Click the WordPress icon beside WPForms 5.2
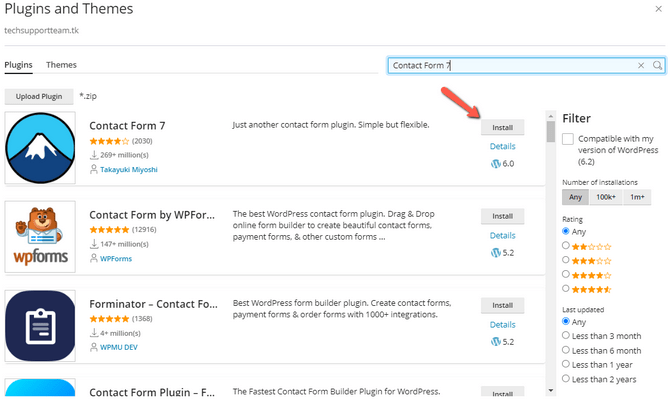Screen dimensions: 670x399 point(496,253)
